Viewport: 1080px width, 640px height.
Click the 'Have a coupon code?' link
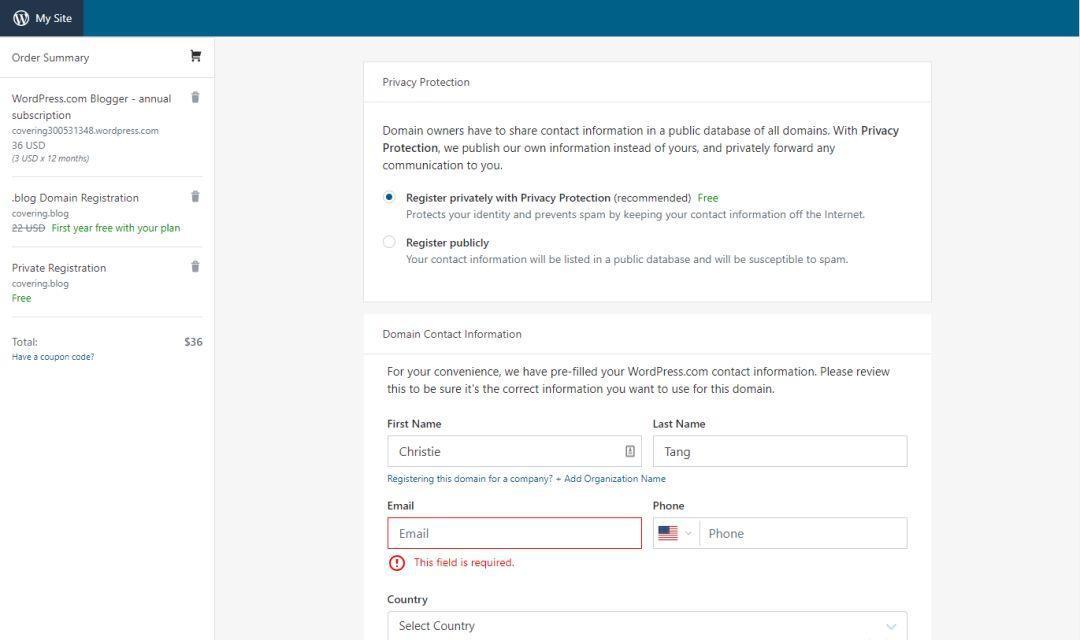pyautogui.click(x=53, y=357)
